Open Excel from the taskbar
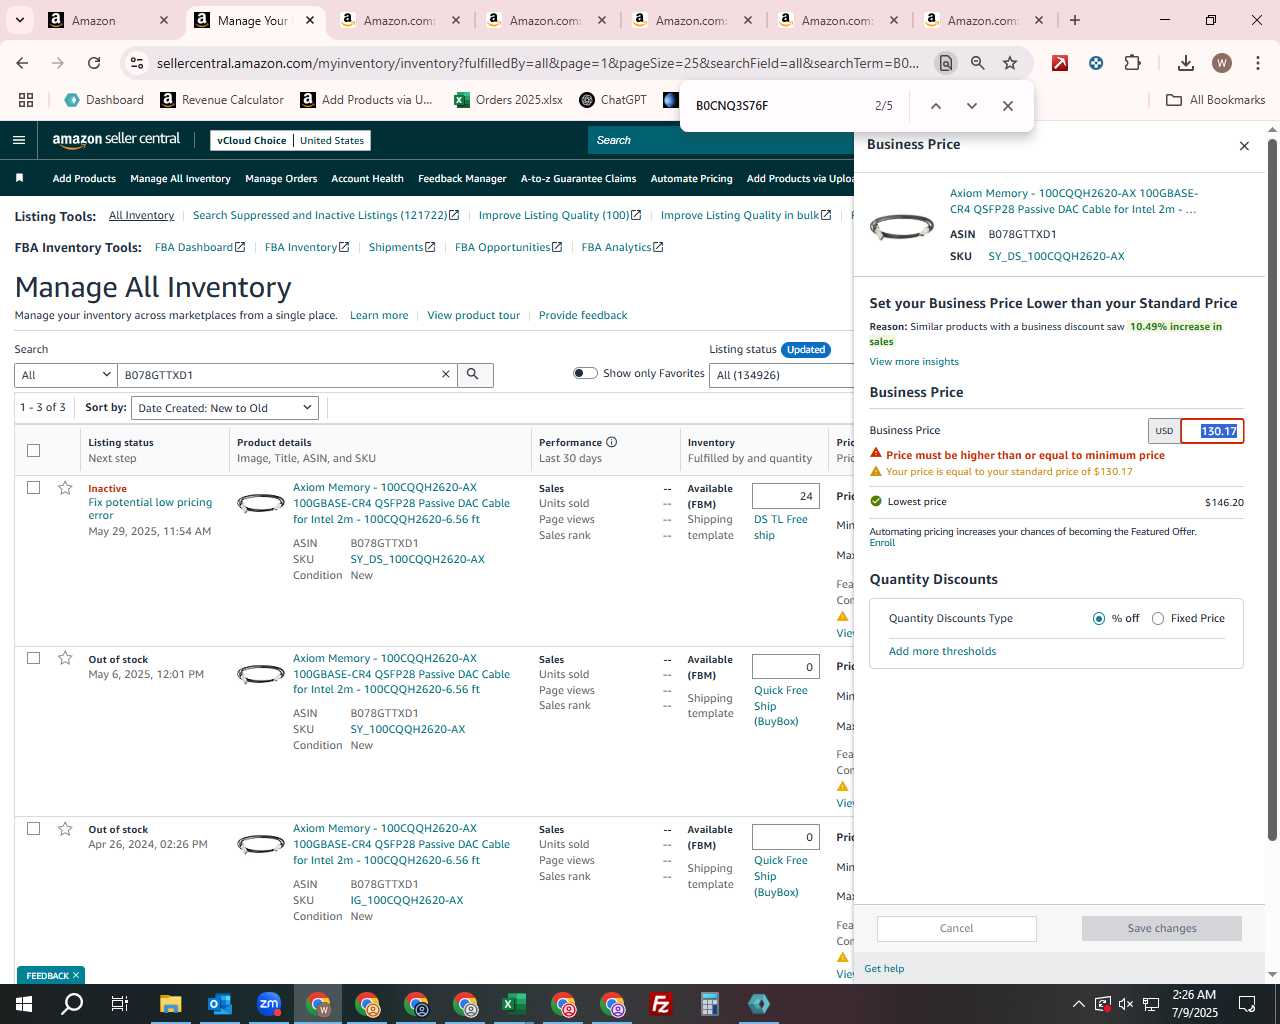Screen dimensions: 1280x1024 pyautogui.click(x=513, y=1004)
